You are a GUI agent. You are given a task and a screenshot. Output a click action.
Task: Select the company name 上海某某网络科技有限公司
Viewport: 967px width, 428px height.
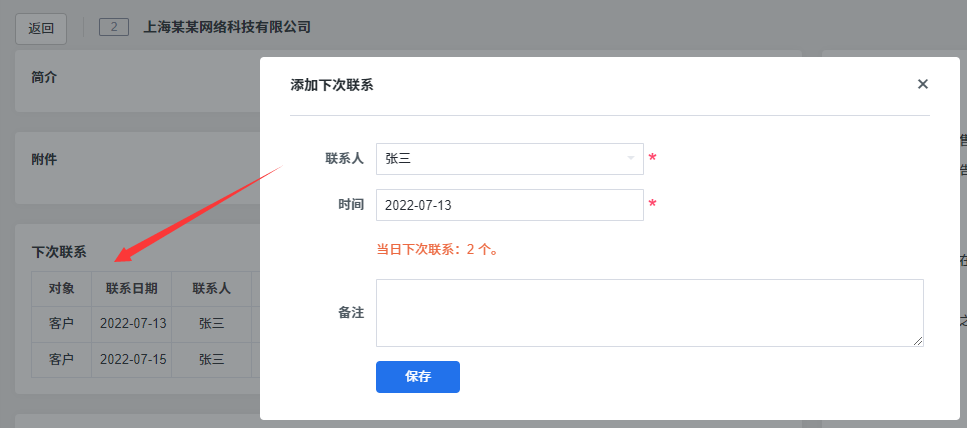click(227, 27)
